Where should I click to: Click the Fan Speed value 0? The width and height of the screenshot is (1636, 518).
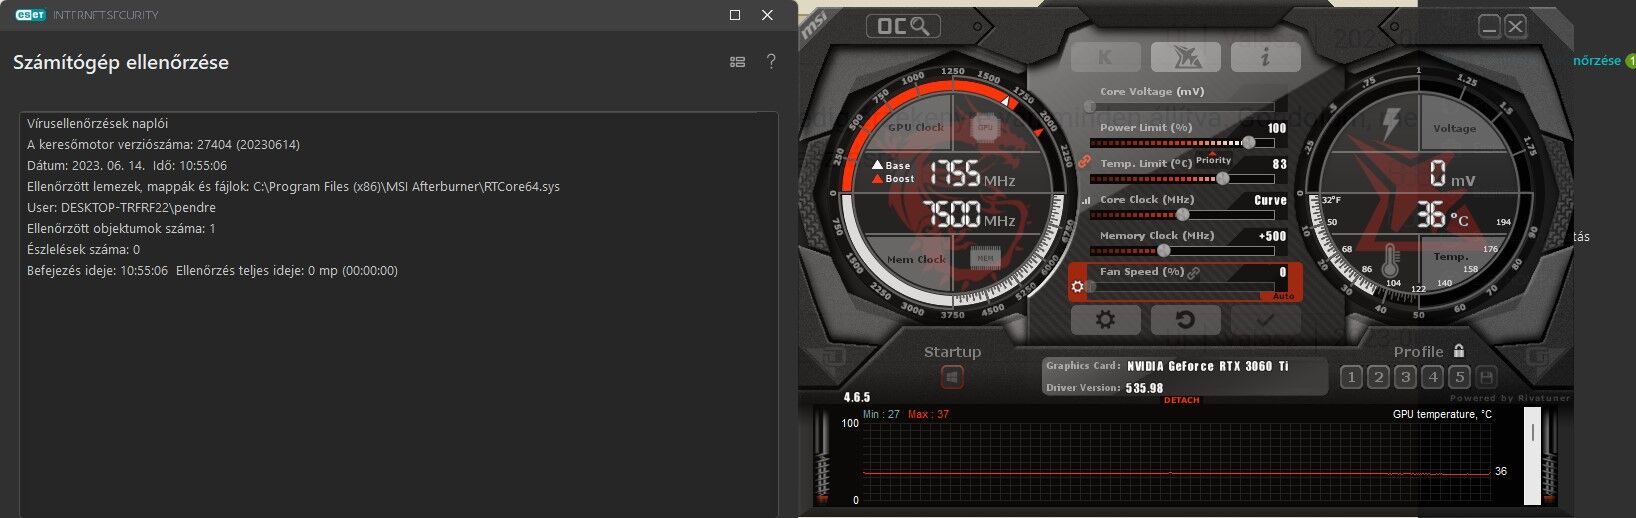click(1283, 272)
